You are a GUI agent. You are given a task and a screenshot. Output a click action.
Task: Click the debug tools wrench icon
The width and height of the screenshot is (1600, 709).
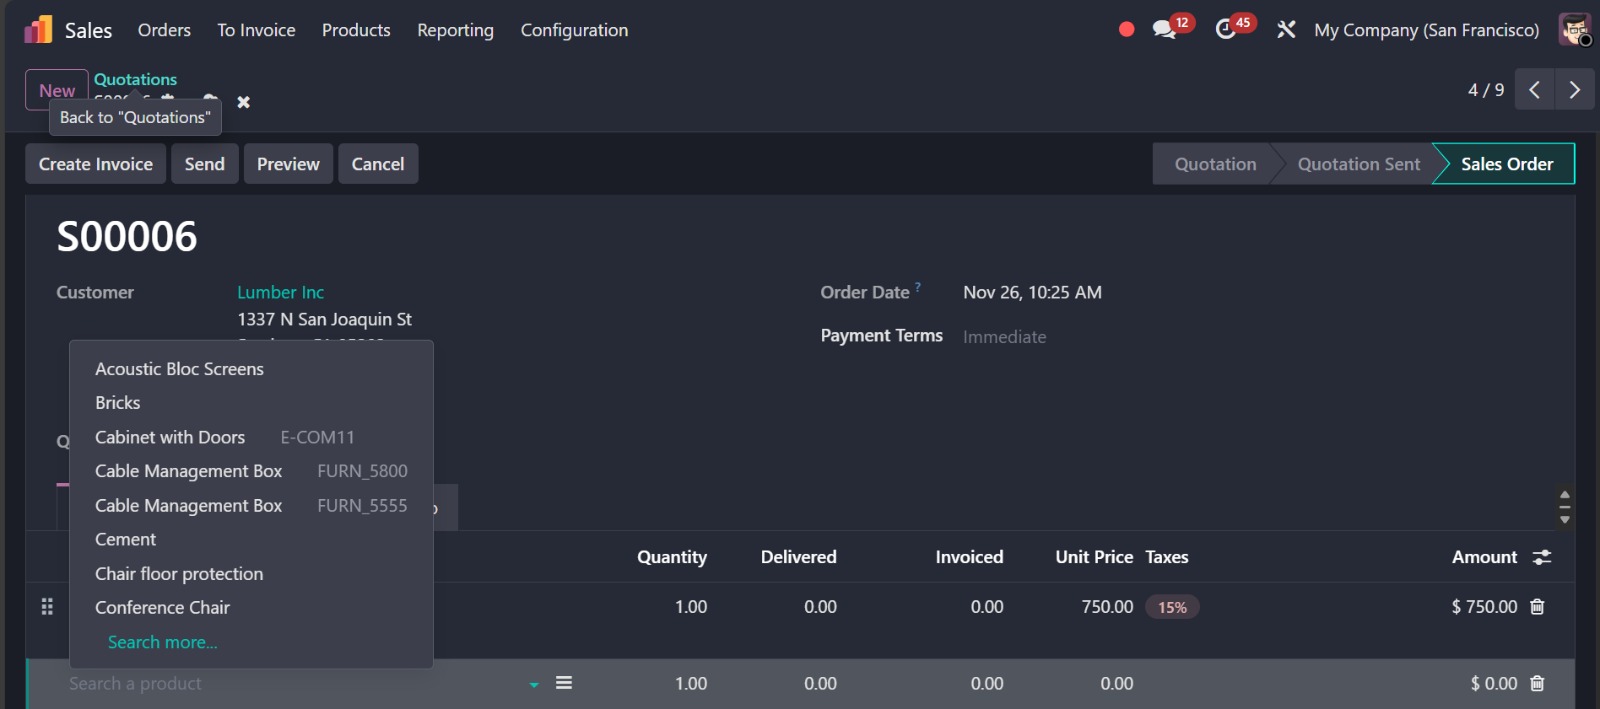point(1286,30)
